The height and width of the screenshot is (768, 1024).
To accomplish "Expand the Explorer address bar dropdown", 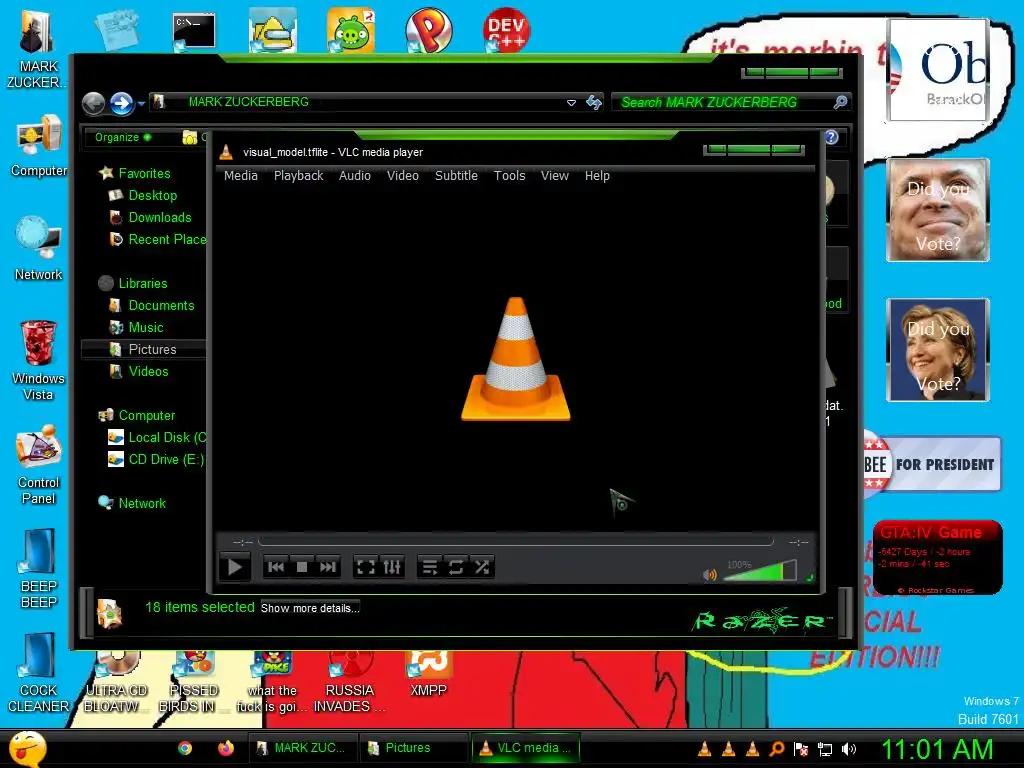I will (x=571, y=103).
